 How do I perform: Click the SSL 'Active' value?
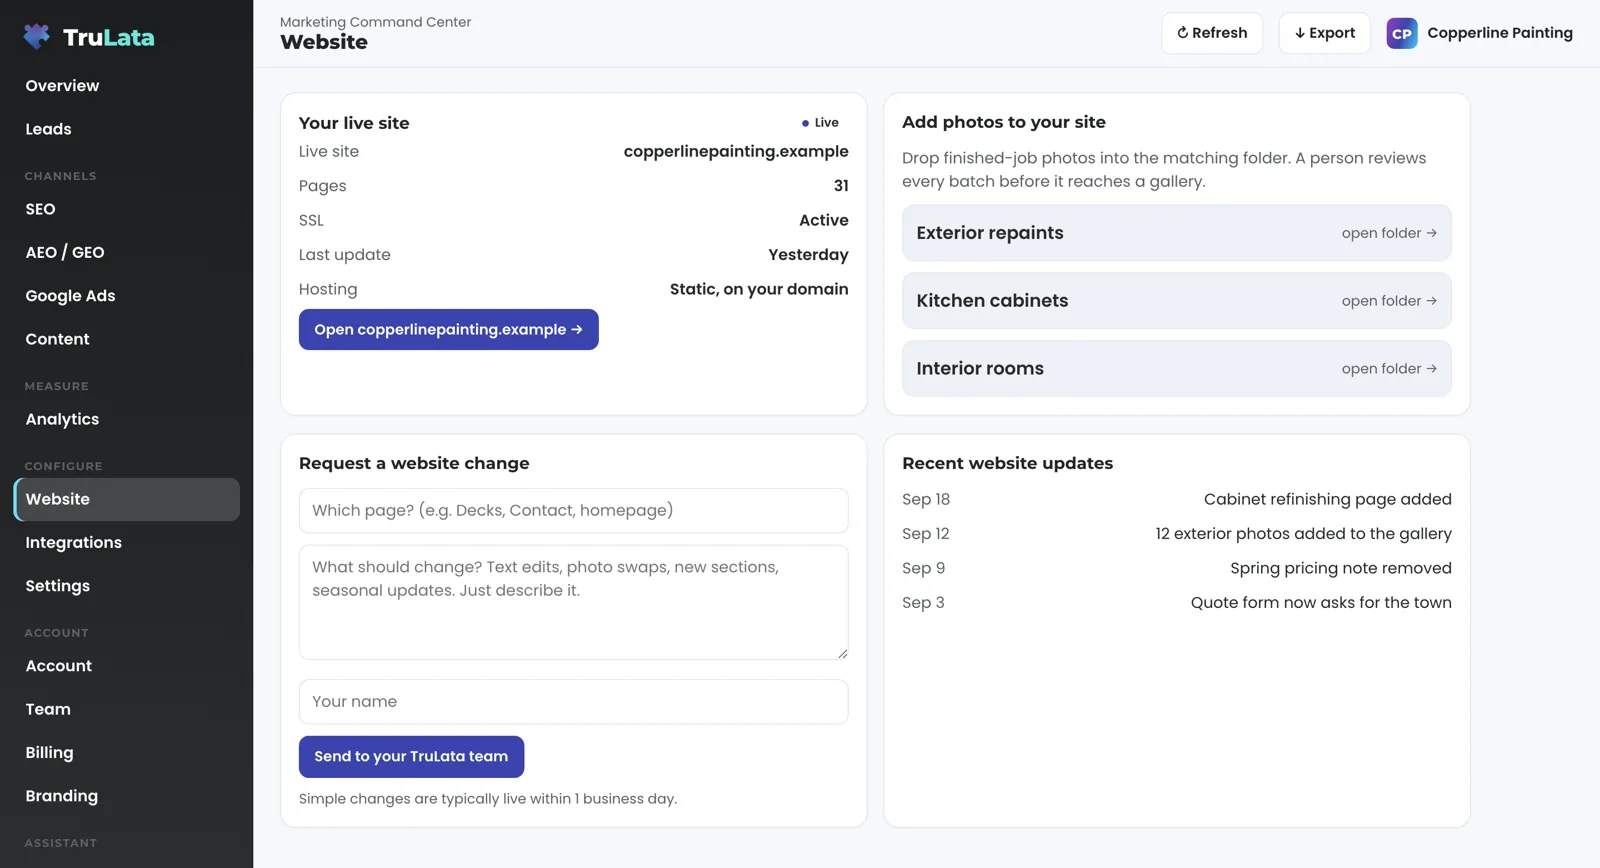(823, 220)
